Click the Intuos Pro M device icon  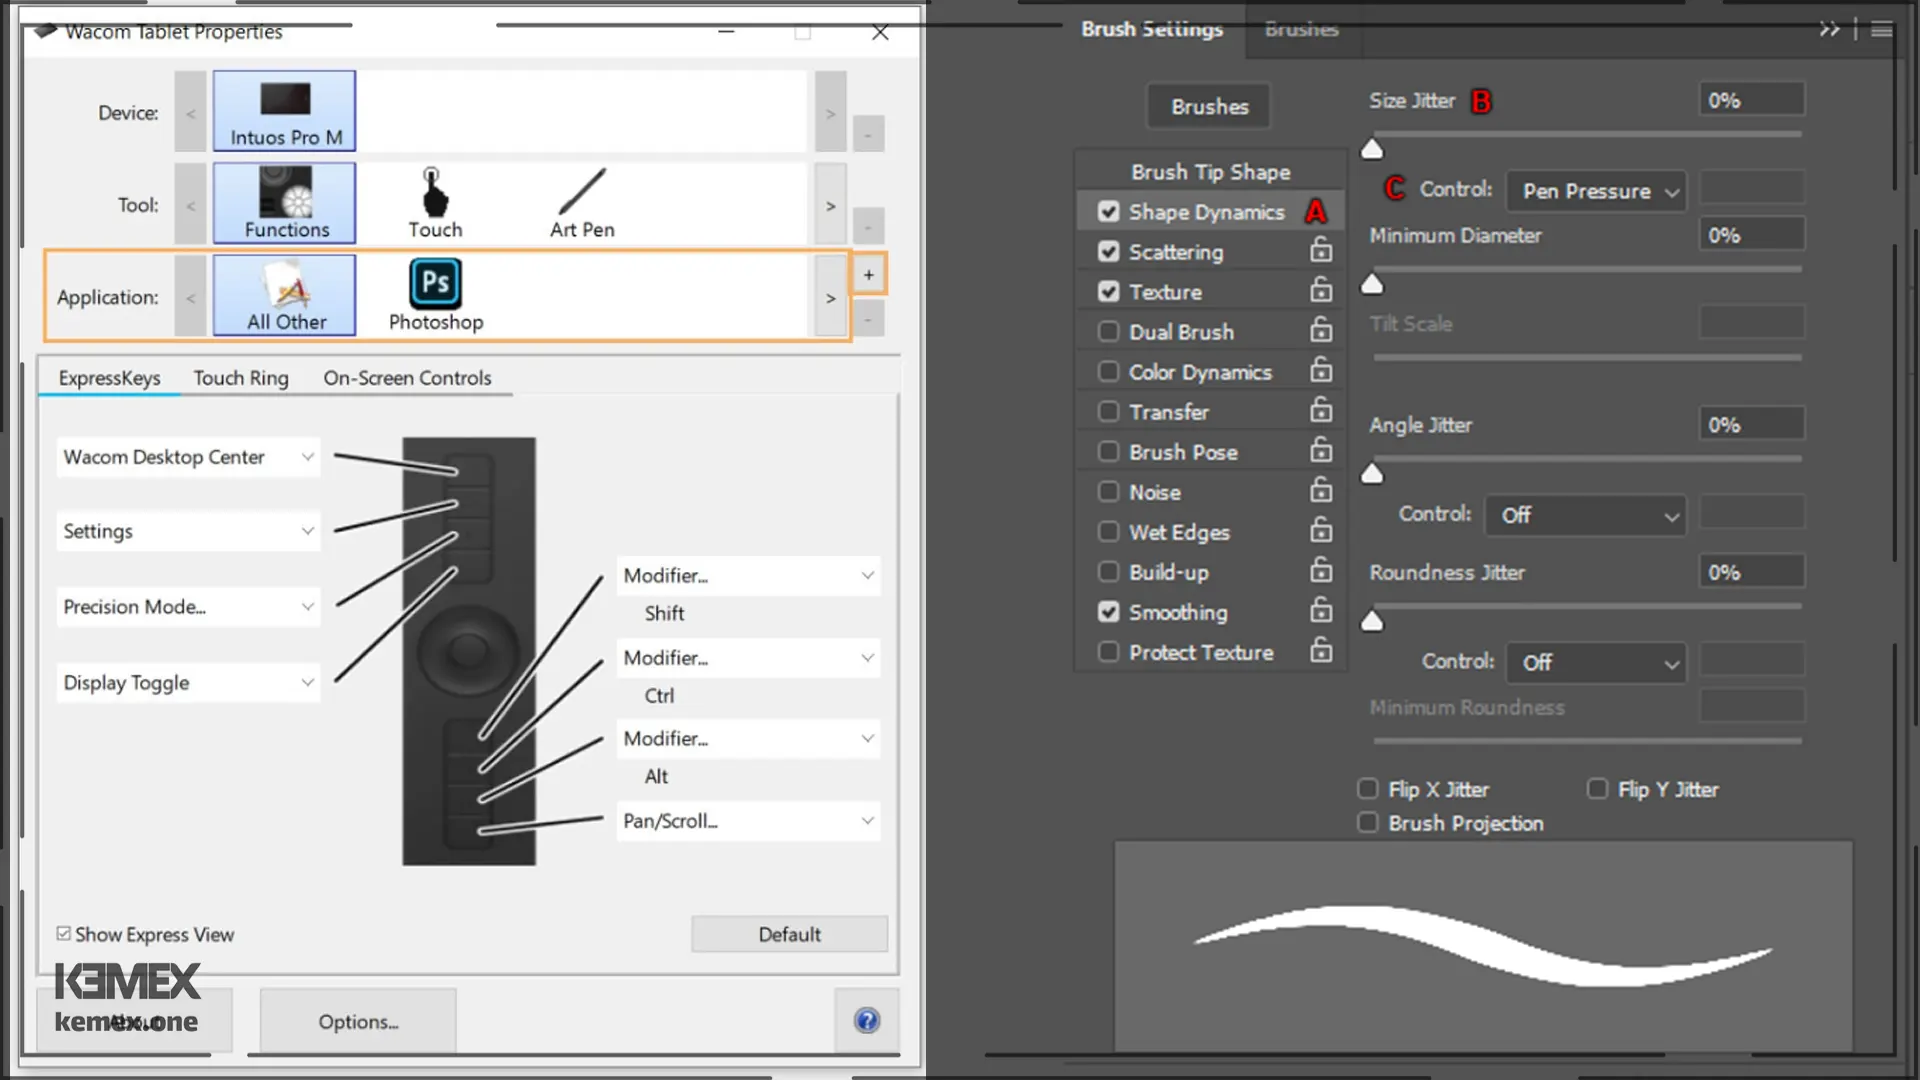pos(285,111)
